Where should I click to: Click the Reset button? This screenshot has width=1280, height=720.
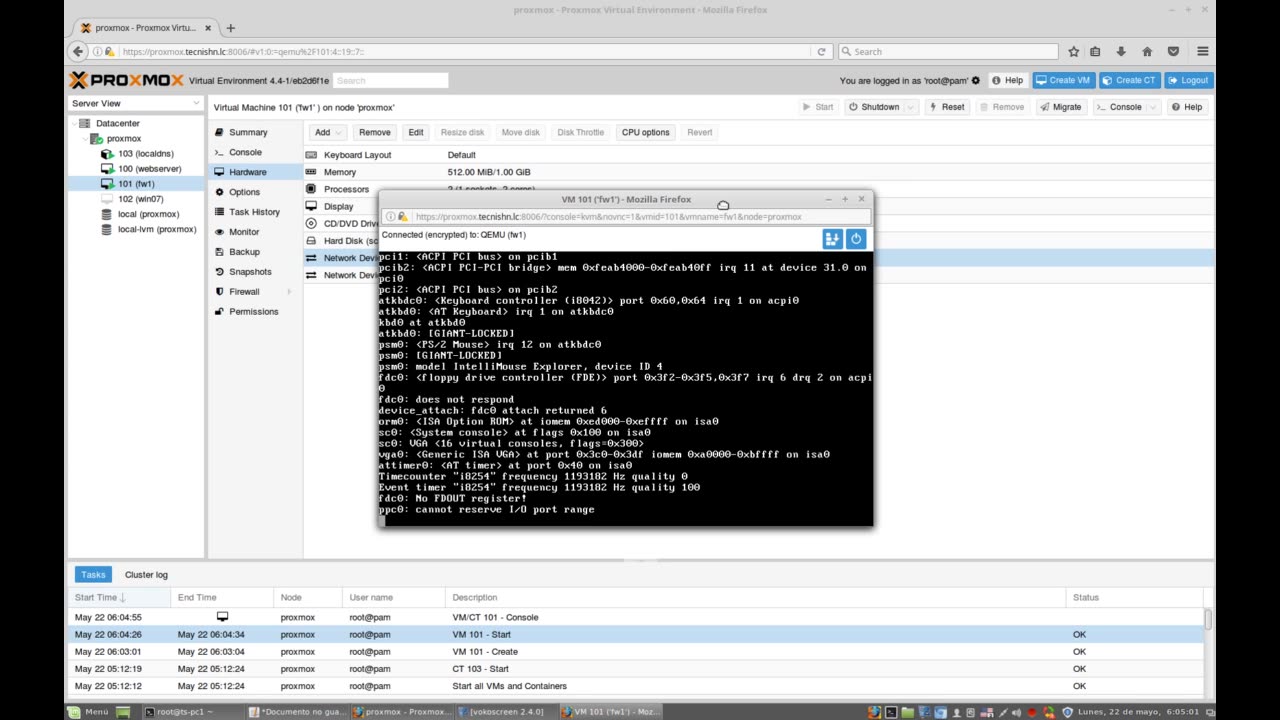point(946,107)
